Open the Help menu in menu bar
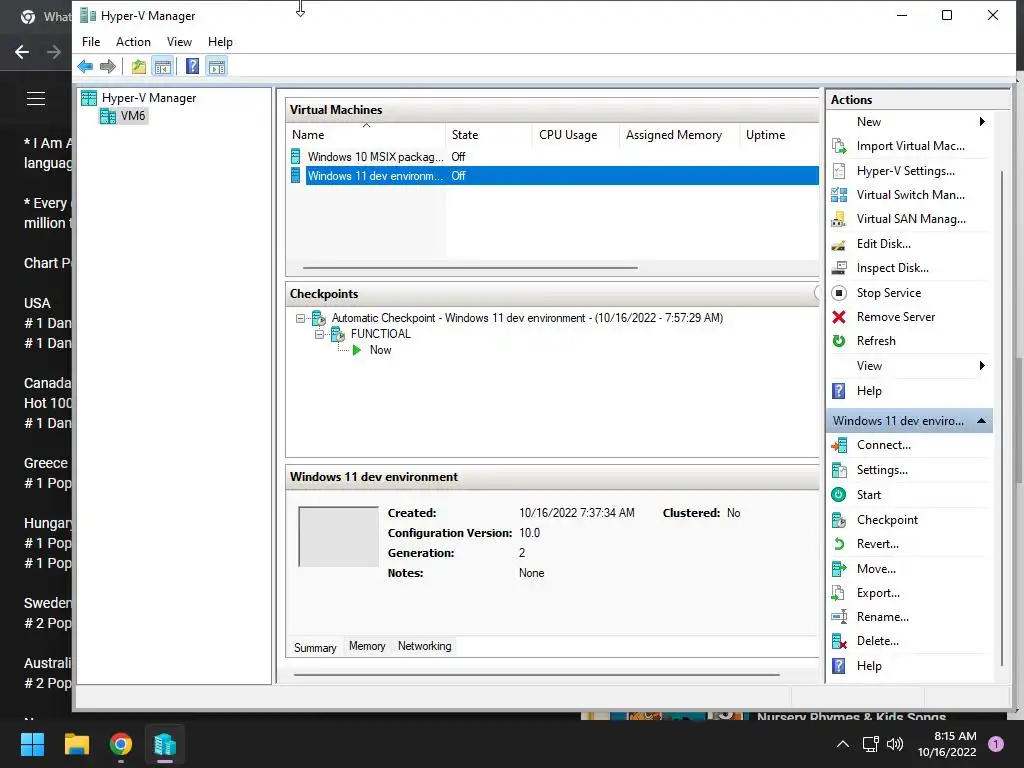Image resolution: width=1024 pixels, height=768 pixels. [220, 42]
